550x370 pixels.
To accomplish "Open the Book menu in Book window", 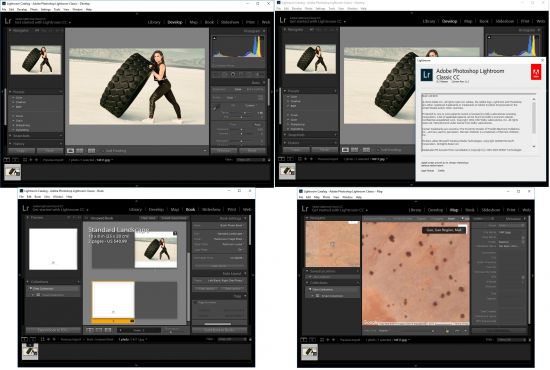I will [38, 197].
